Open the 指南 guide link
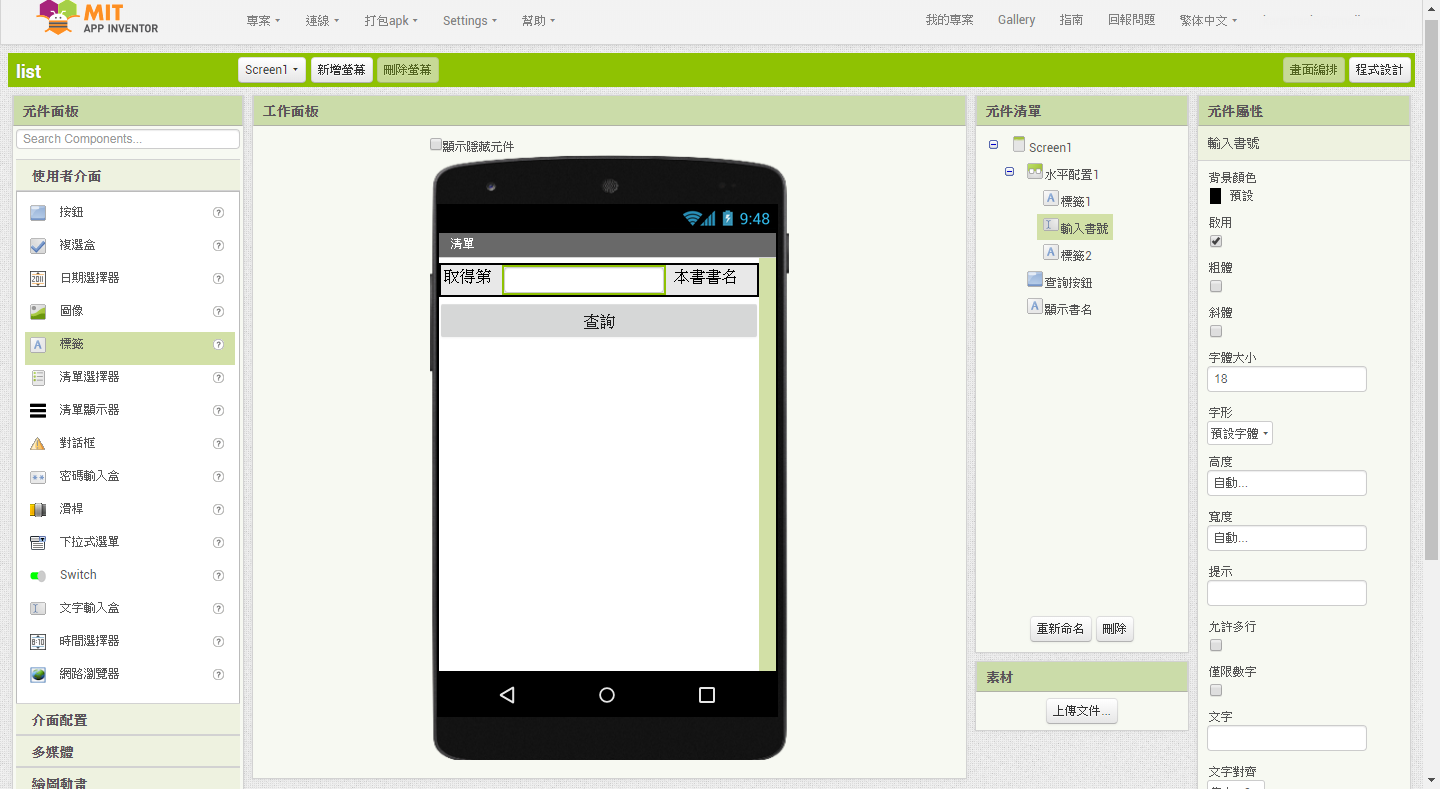This screenshot has height=789, width=1440. (1071, 20)
